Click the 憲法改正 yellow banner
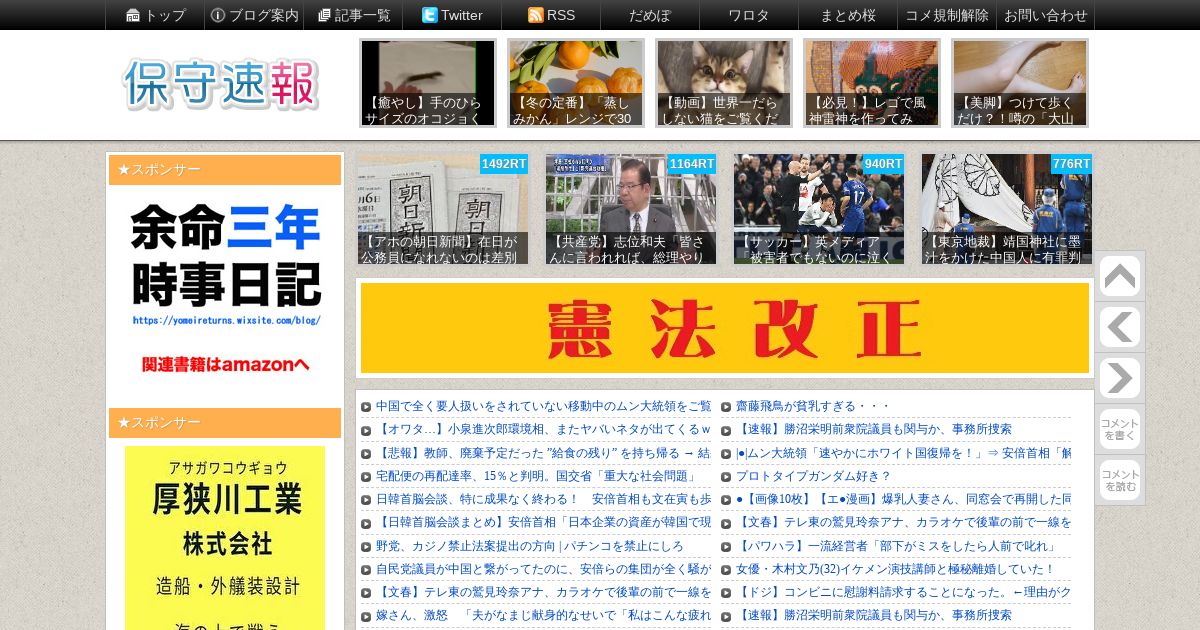The image size is (1200, 630). point(725,328)
